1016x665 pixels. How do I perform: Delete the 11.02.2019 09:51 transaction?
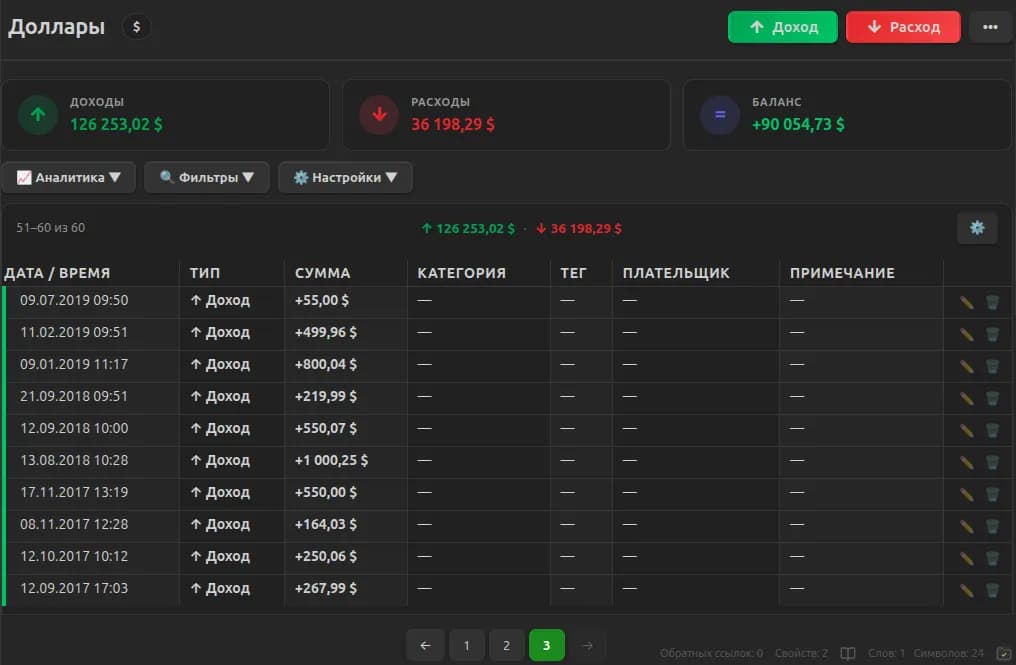coord(992,334)
